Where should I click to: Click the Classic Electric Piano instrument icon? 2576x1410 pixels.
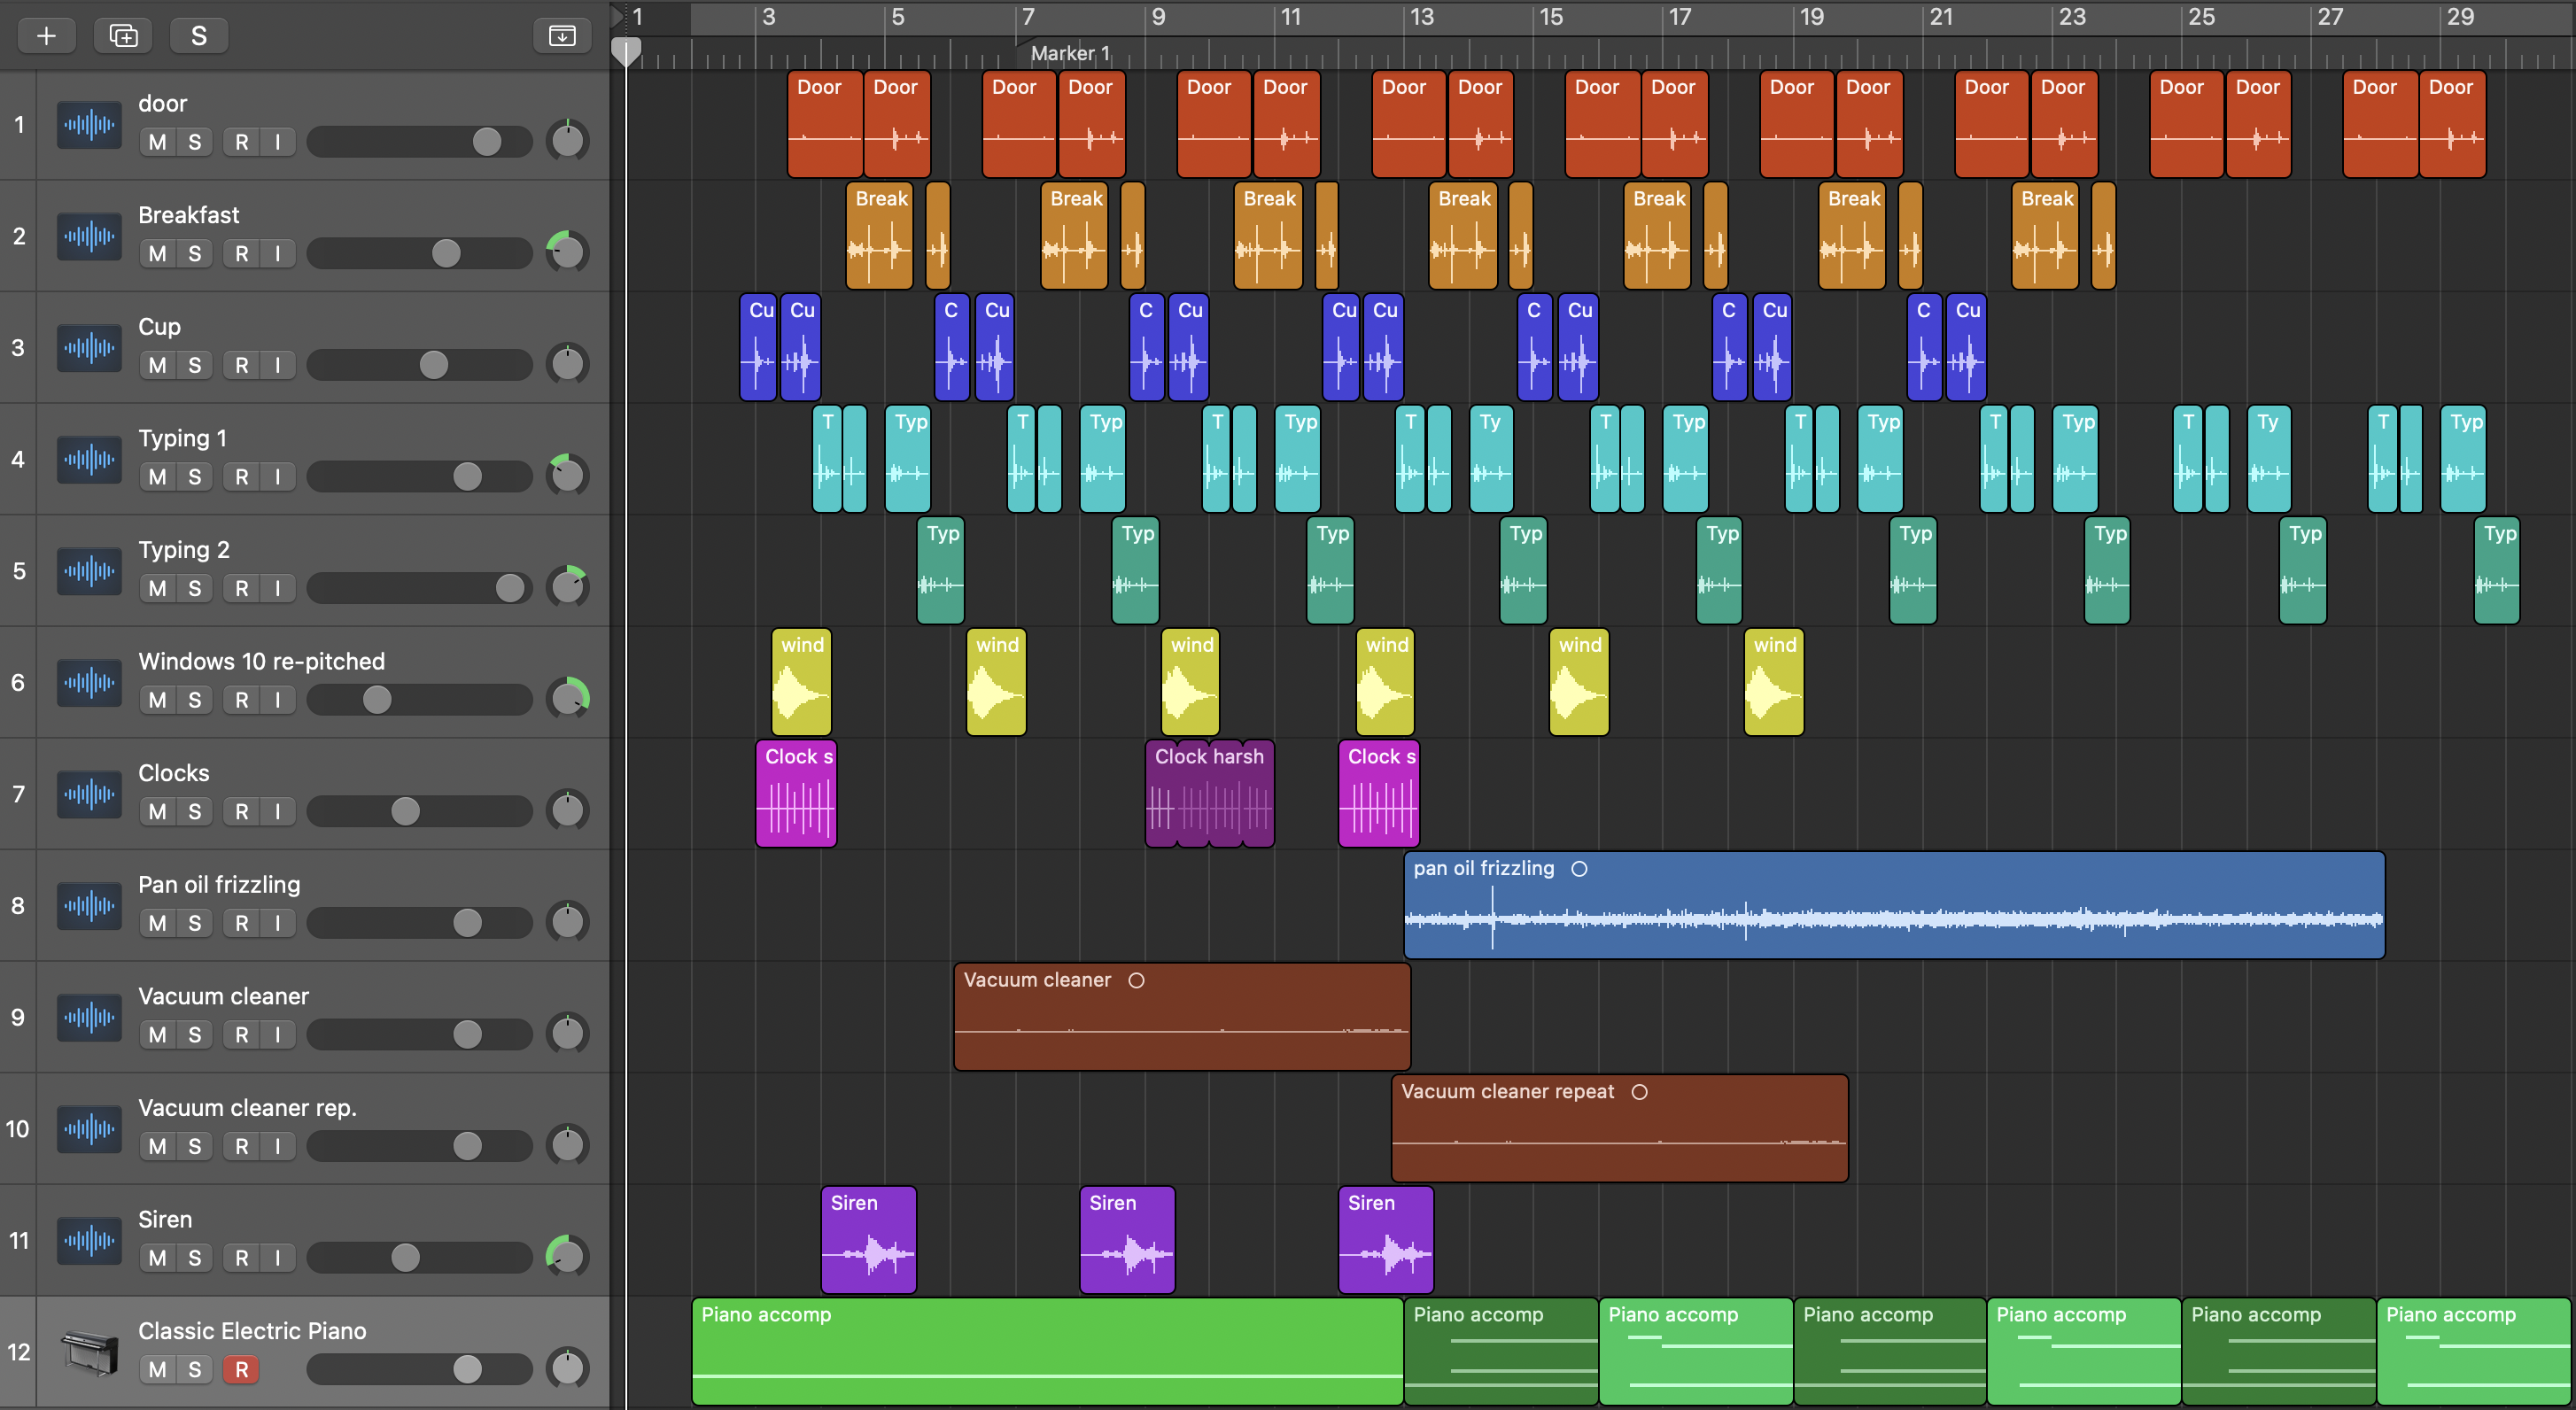click(x=89, y=1352)
